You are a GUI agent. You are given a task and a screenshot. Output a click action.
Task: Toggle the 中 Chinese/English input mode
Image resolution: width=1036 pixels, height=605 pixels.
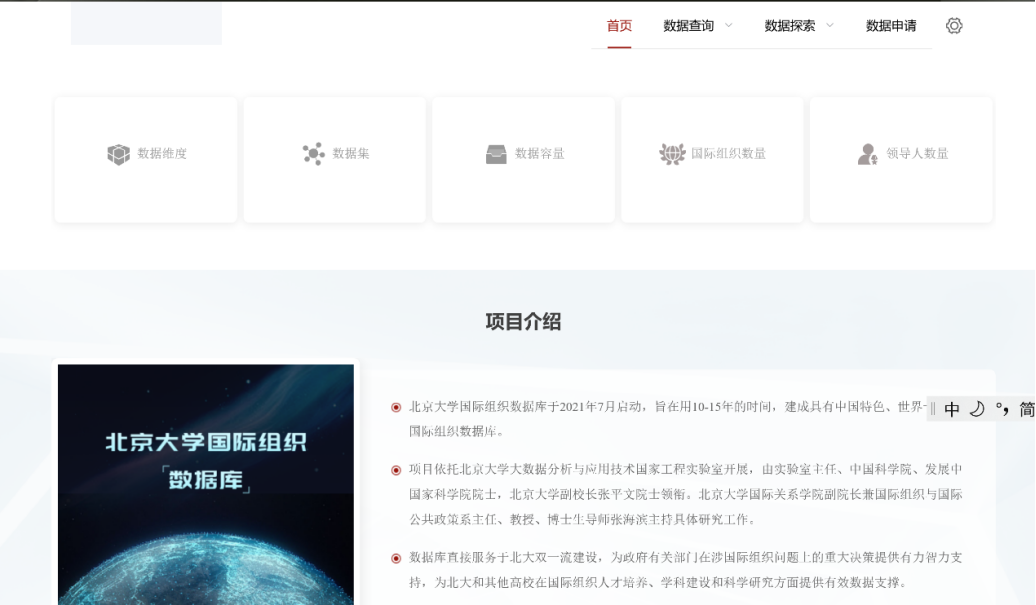point(952,409)
